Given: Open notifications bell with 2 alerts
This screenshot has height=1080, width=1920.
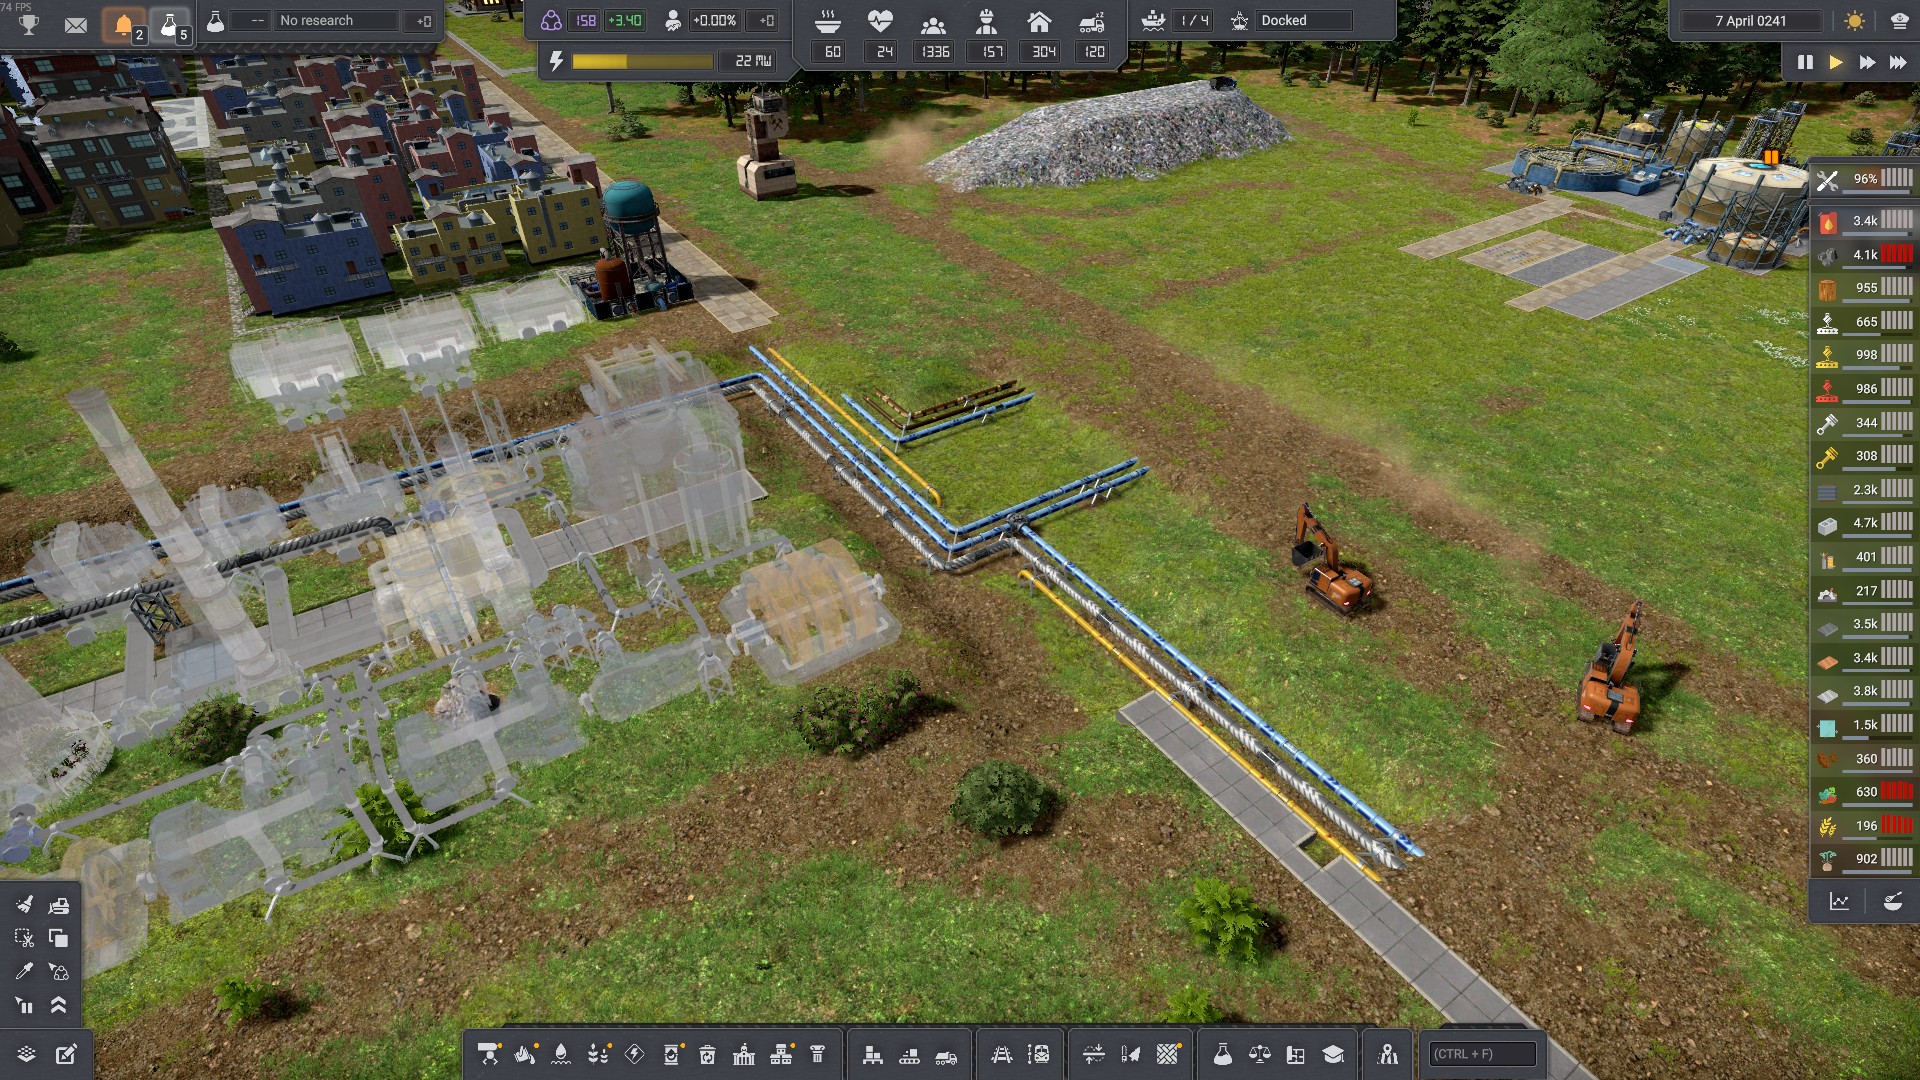Looking at the screenshot, I should click(125, 26).
